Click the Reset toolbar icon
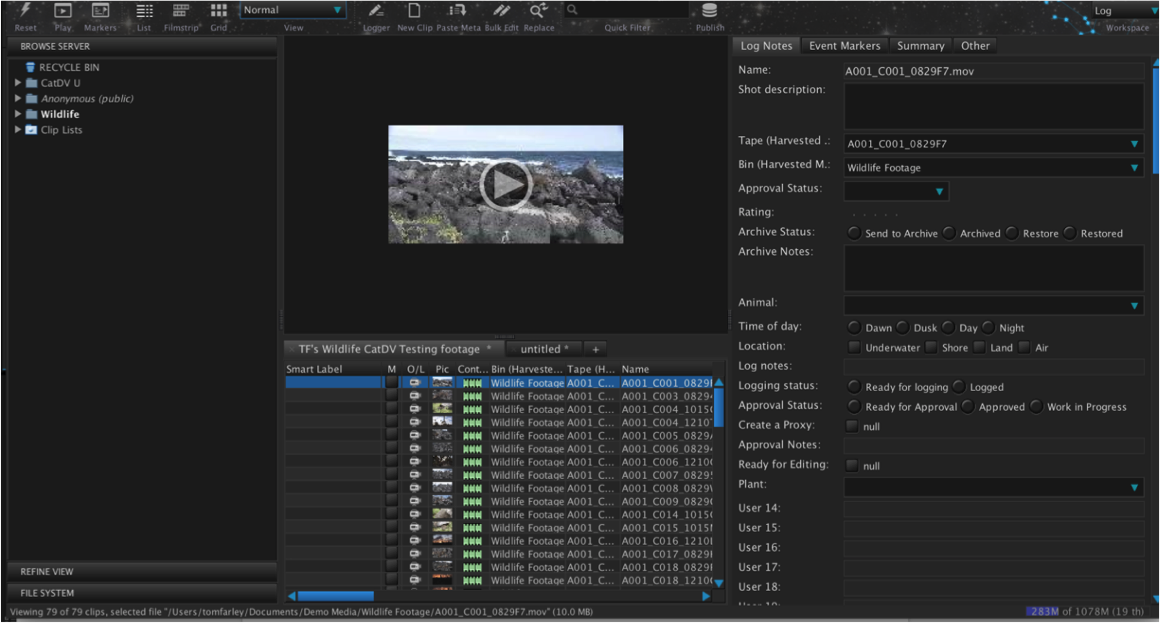 tap(25, 11)
